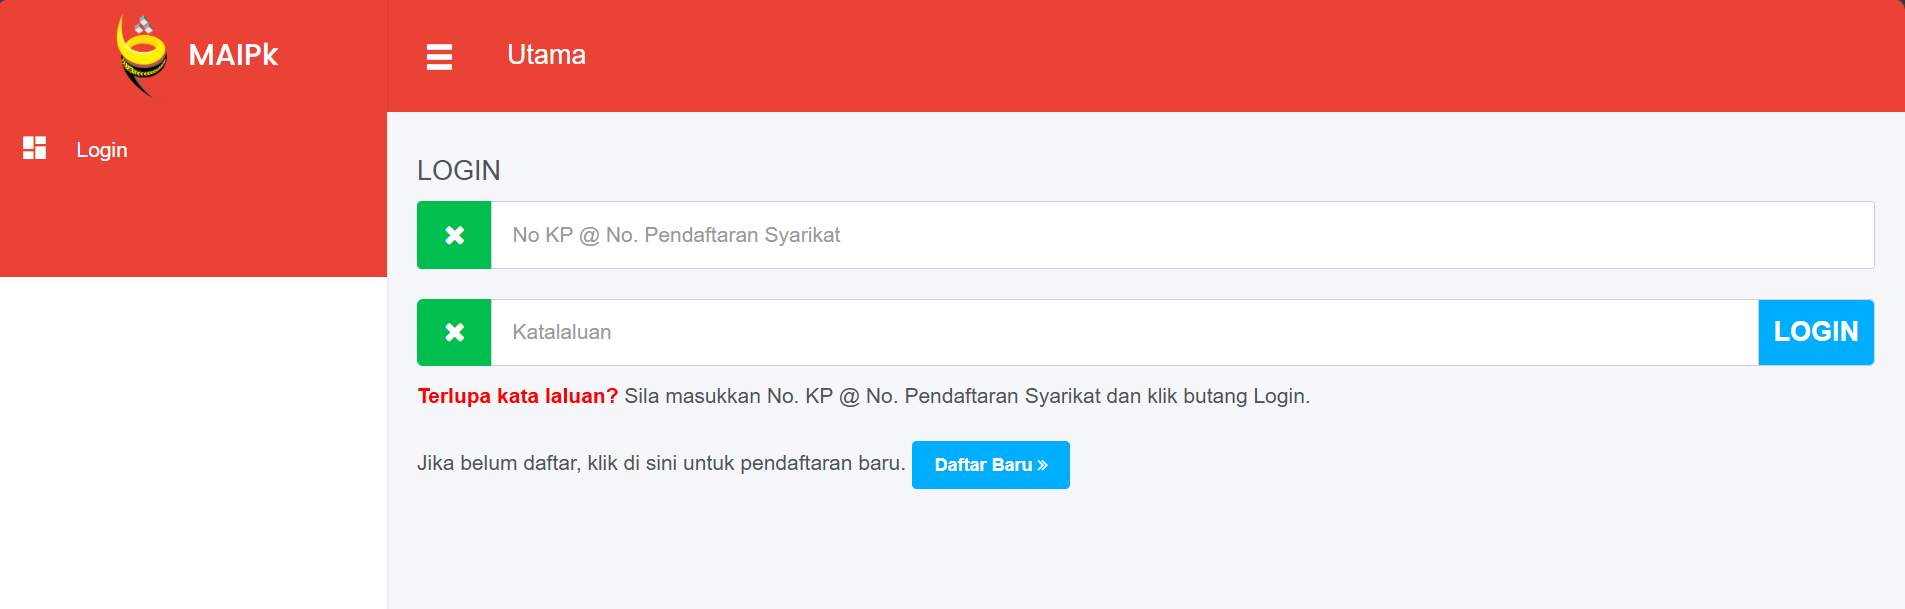Click the dashboard grid icon beside Login
This screenshot has width=1905, height=609.
(35, 149)
